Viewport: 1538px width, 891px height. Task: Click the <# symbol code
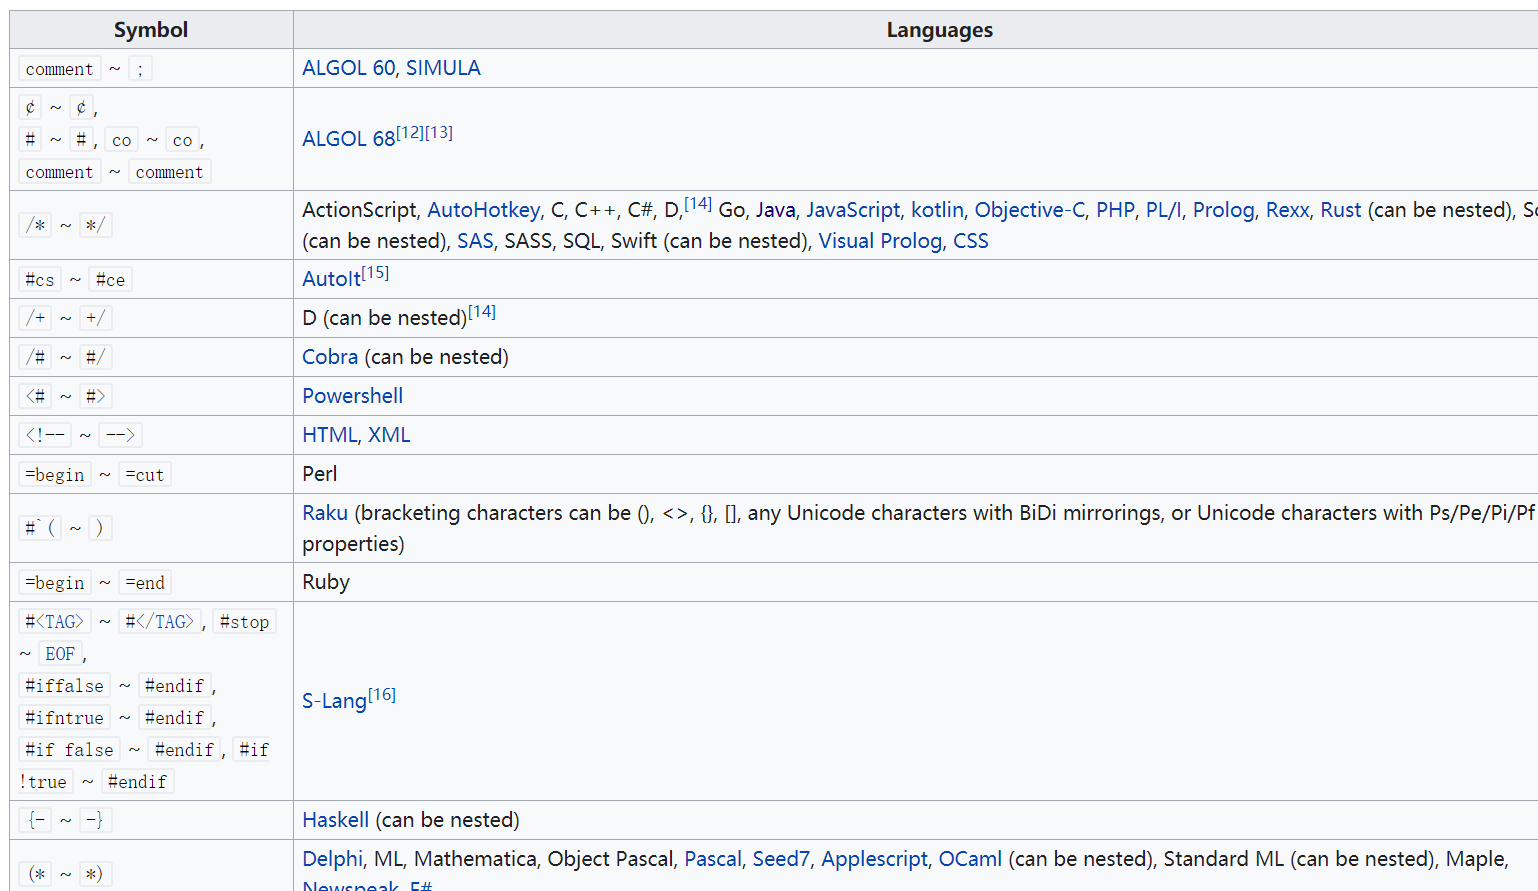click(36, 396)
